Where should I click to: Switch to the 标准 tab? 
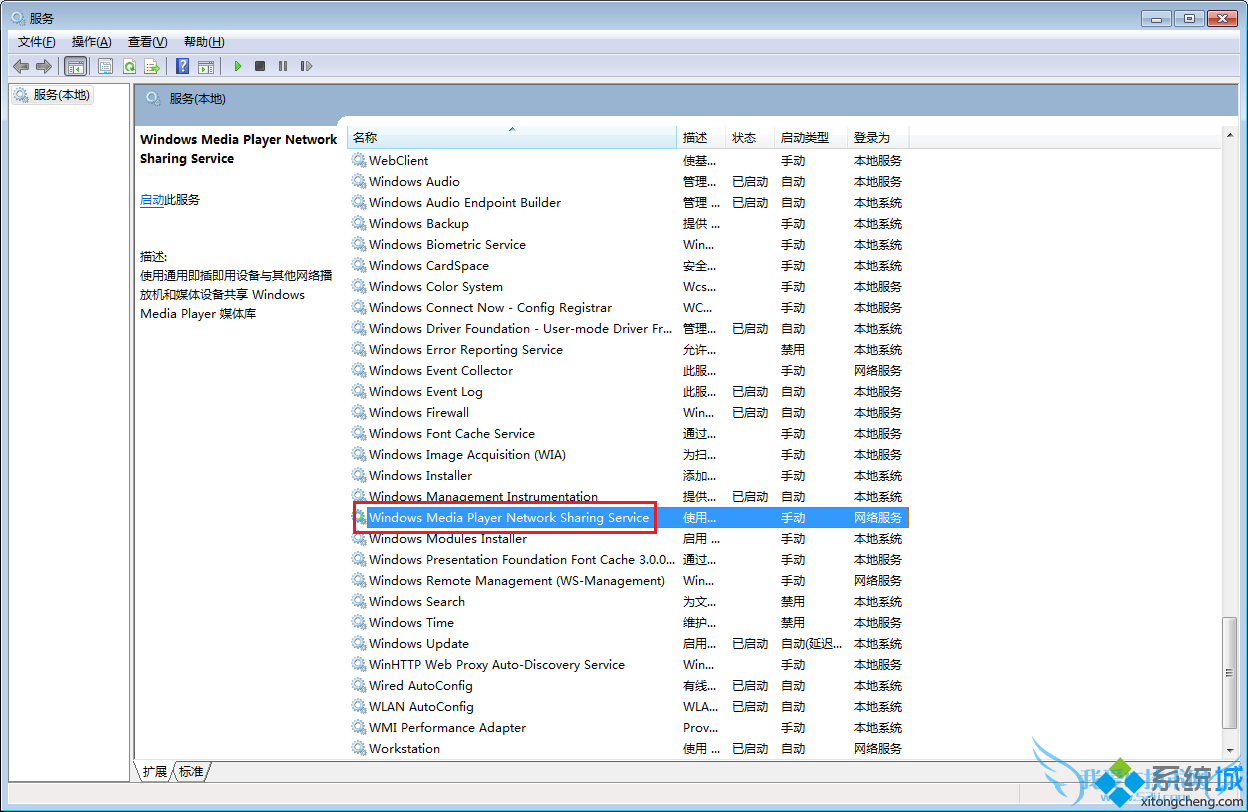click(x=191, y=771)
